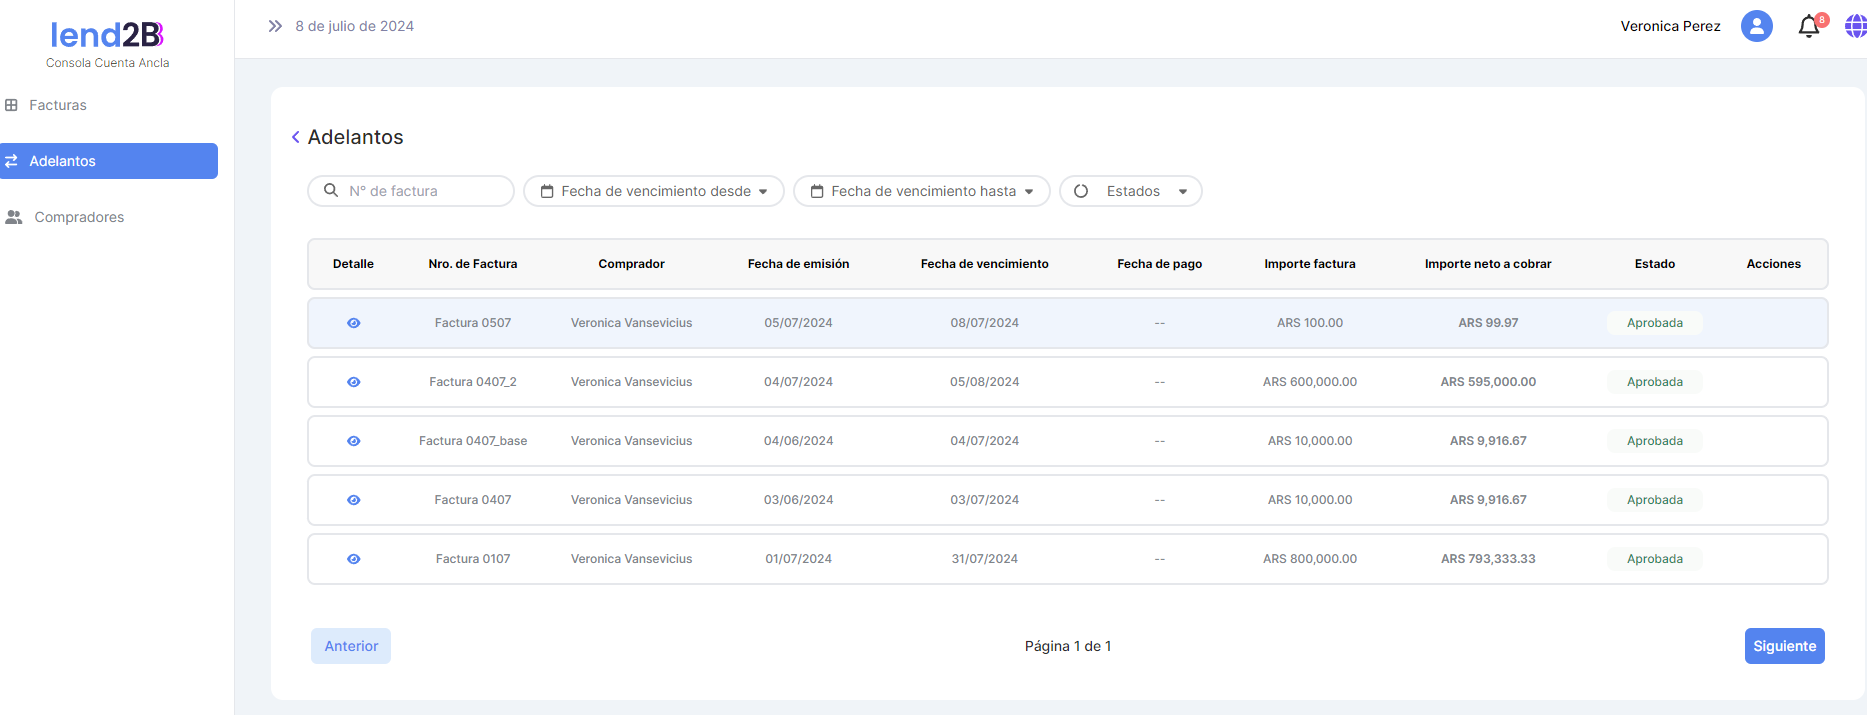
Task: Click eye icon for Factura 0107
Action: [x=353, y=559]
